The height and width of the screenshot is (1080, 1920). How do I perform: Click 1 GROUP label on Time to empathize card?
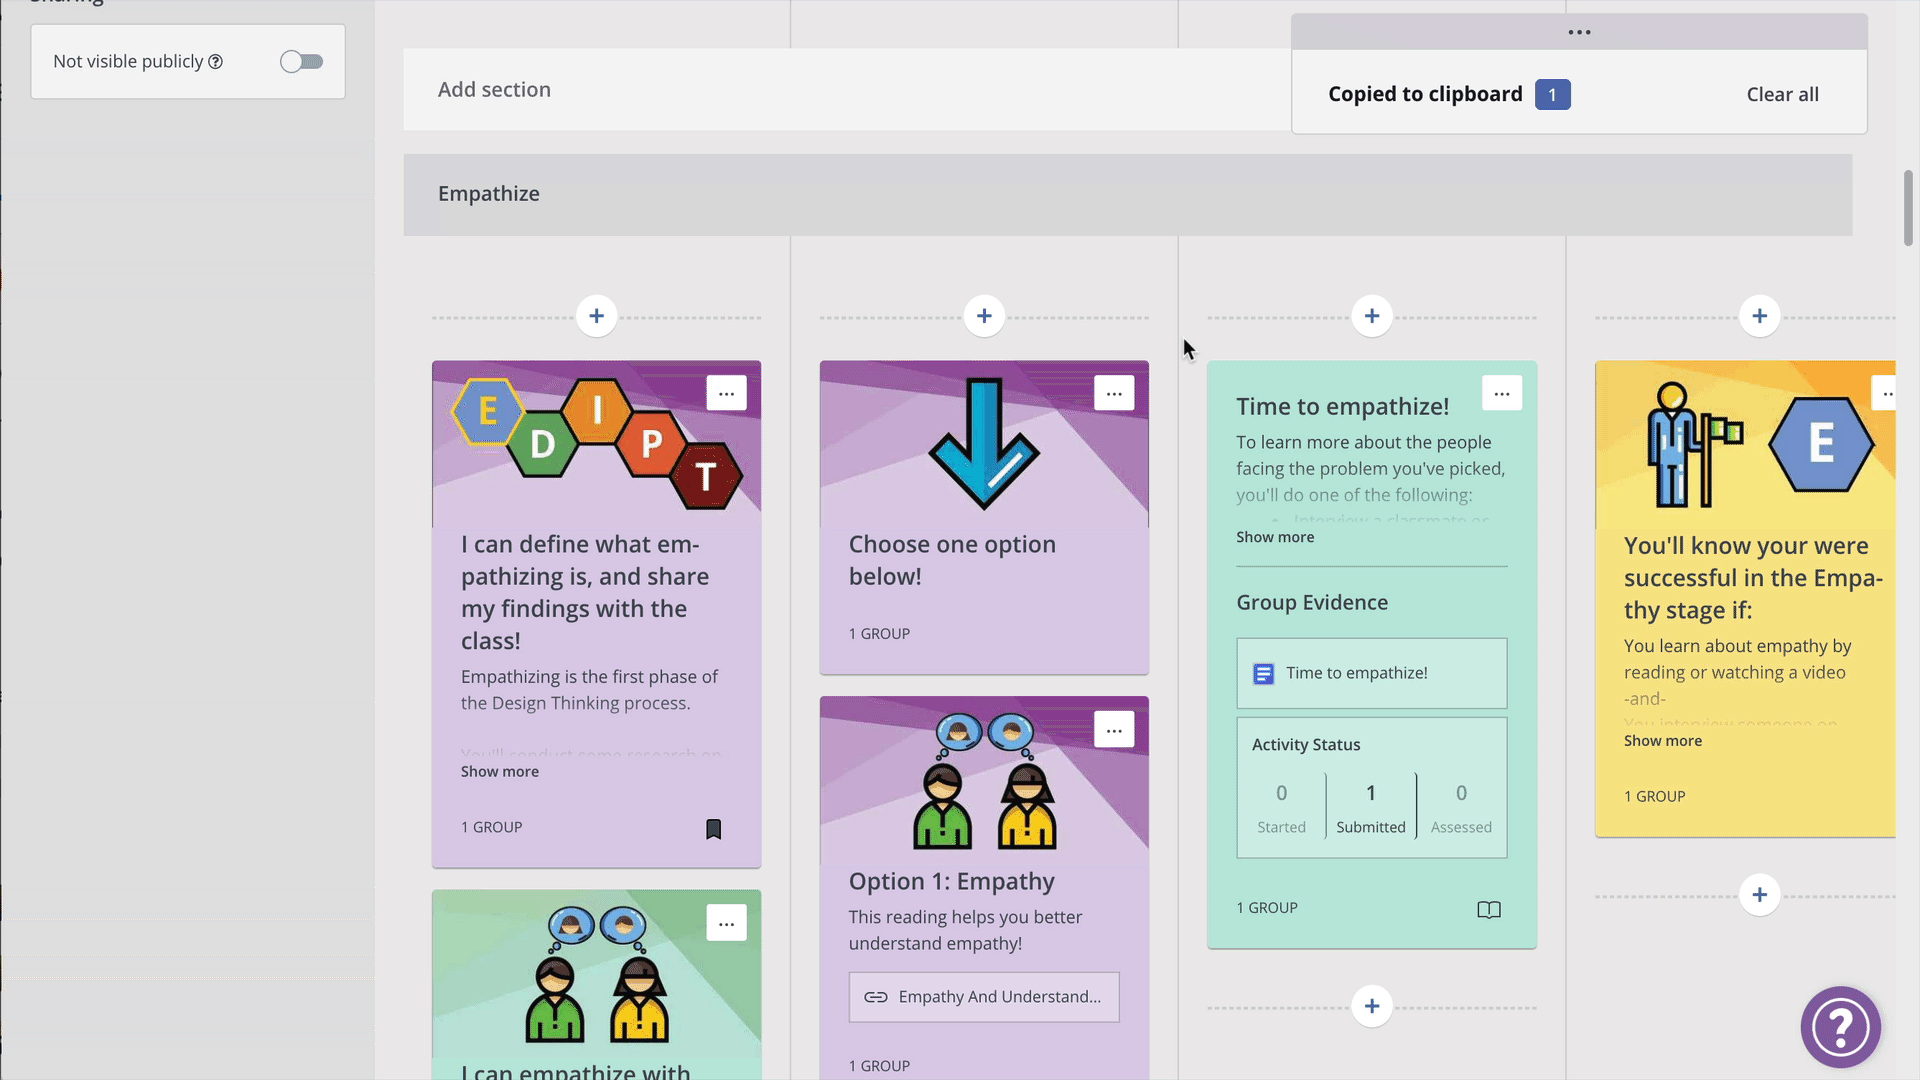1267,908
